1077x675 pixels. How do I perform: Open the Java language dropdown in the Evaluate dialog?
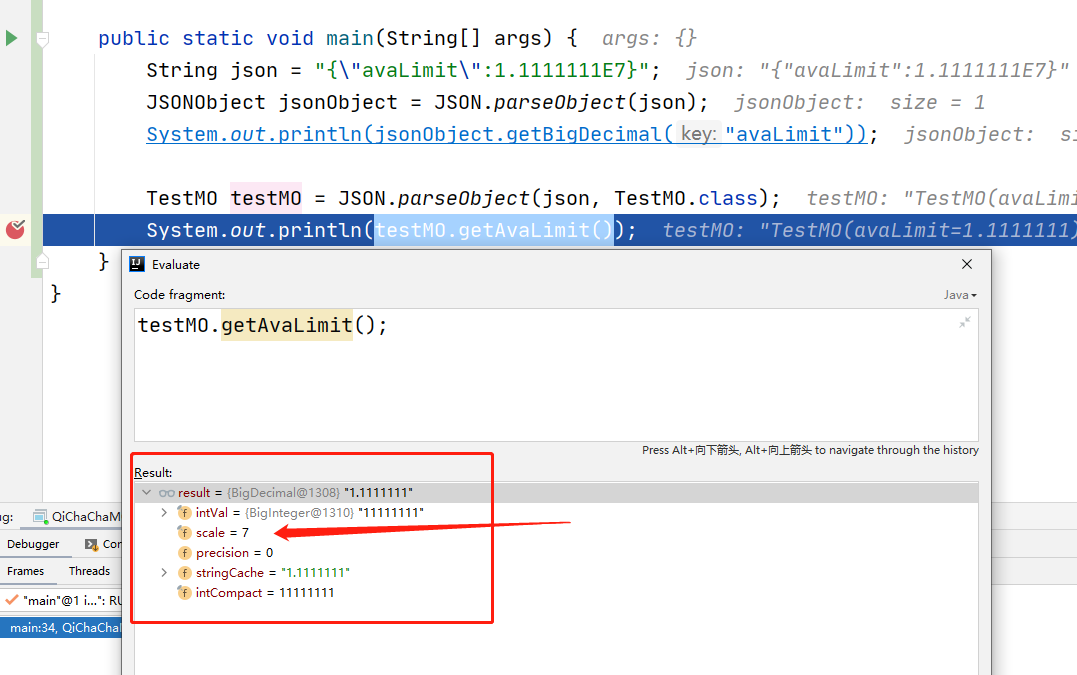tap(959, 294)
